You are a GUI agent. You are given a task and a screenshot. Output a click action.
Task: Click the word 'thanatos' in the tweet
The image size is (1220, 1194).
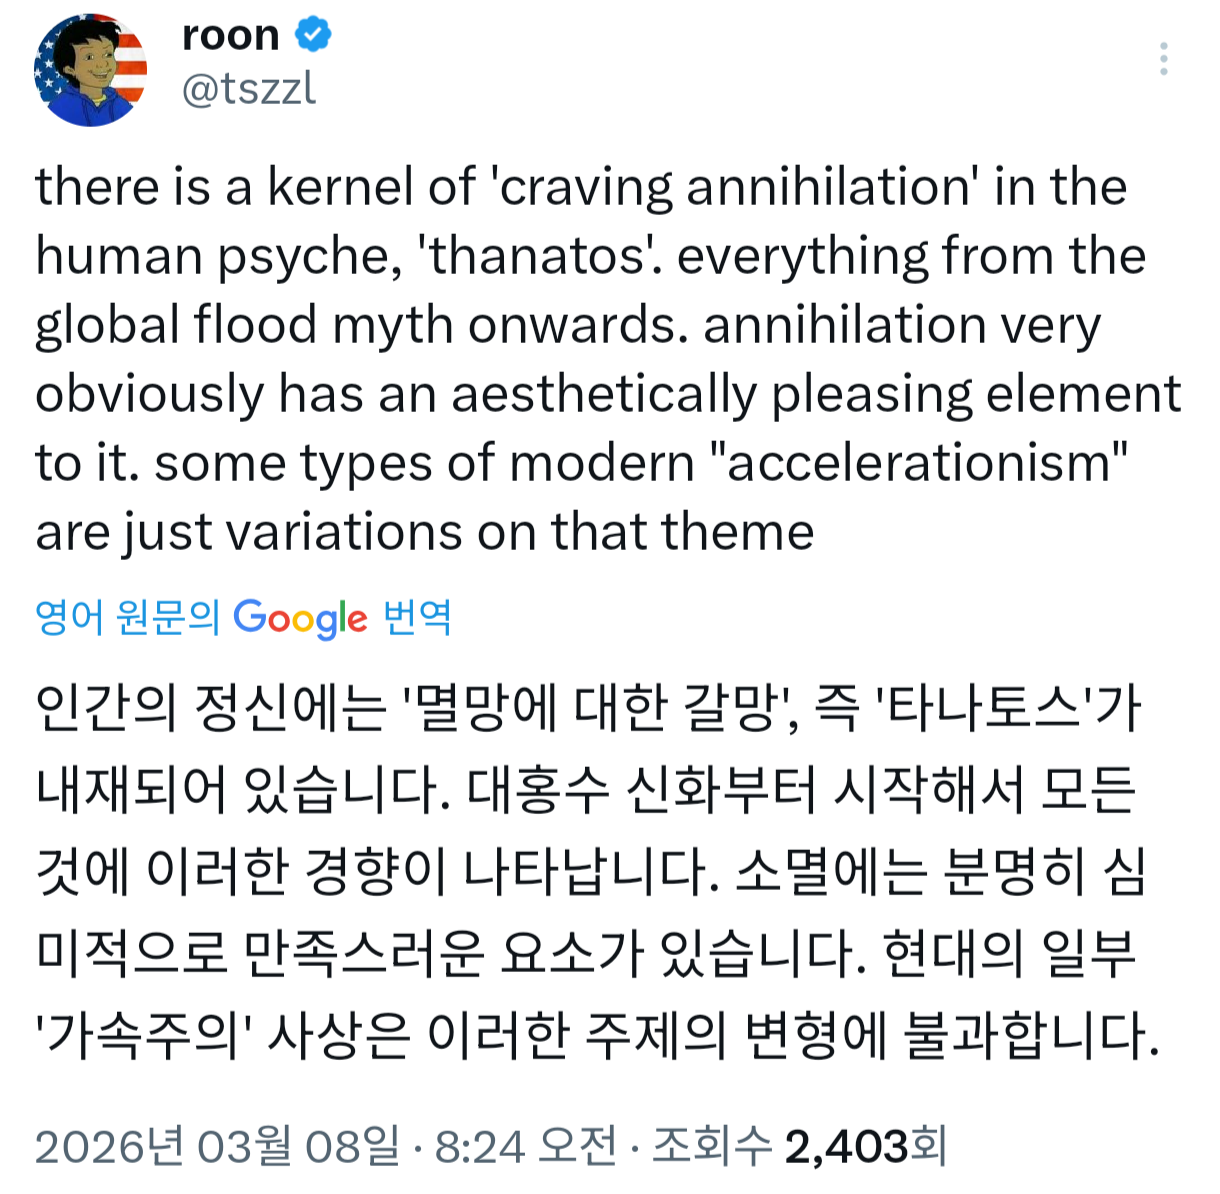tap(538, 256)
